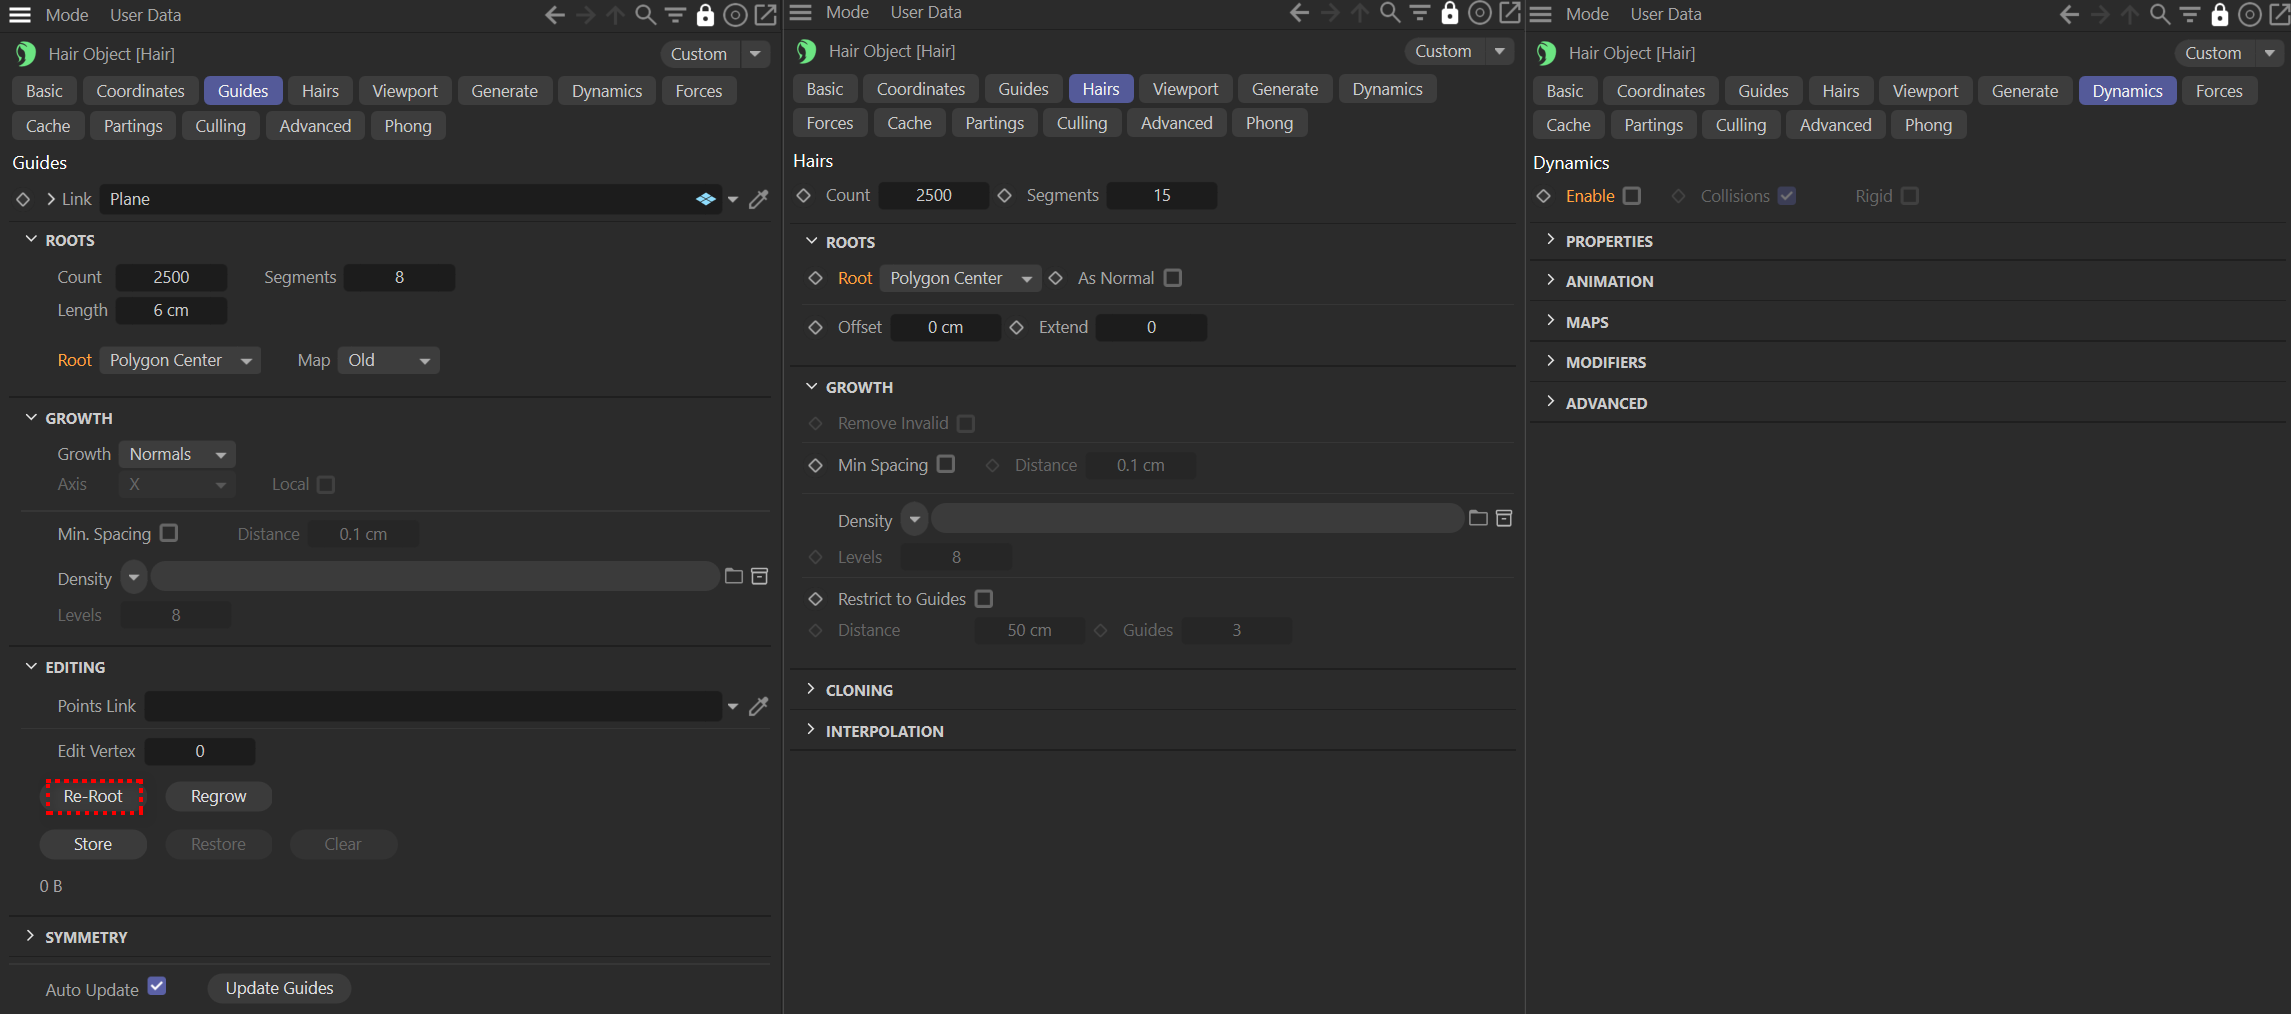The height and width of the screenshot is (1014, 2291).
Task: Open hamburger menu in middle Hairs panel
Action: coord(800,12)
